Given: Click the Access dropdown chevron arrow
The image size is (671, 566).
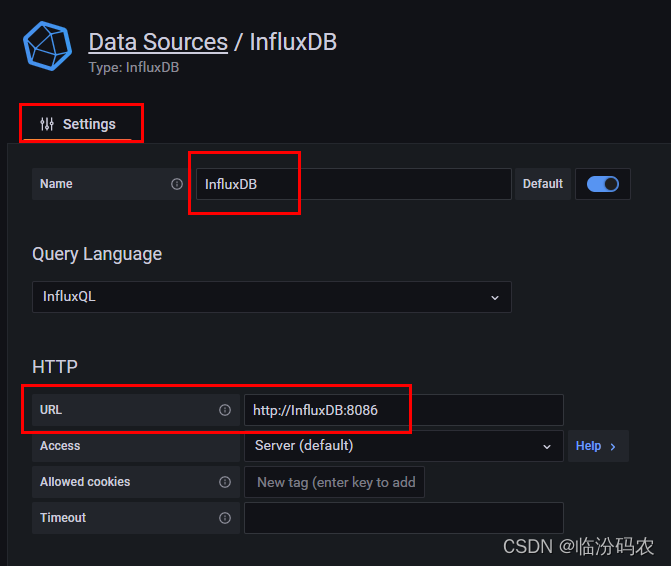Looking at the screenshot, I should (546, 447).
